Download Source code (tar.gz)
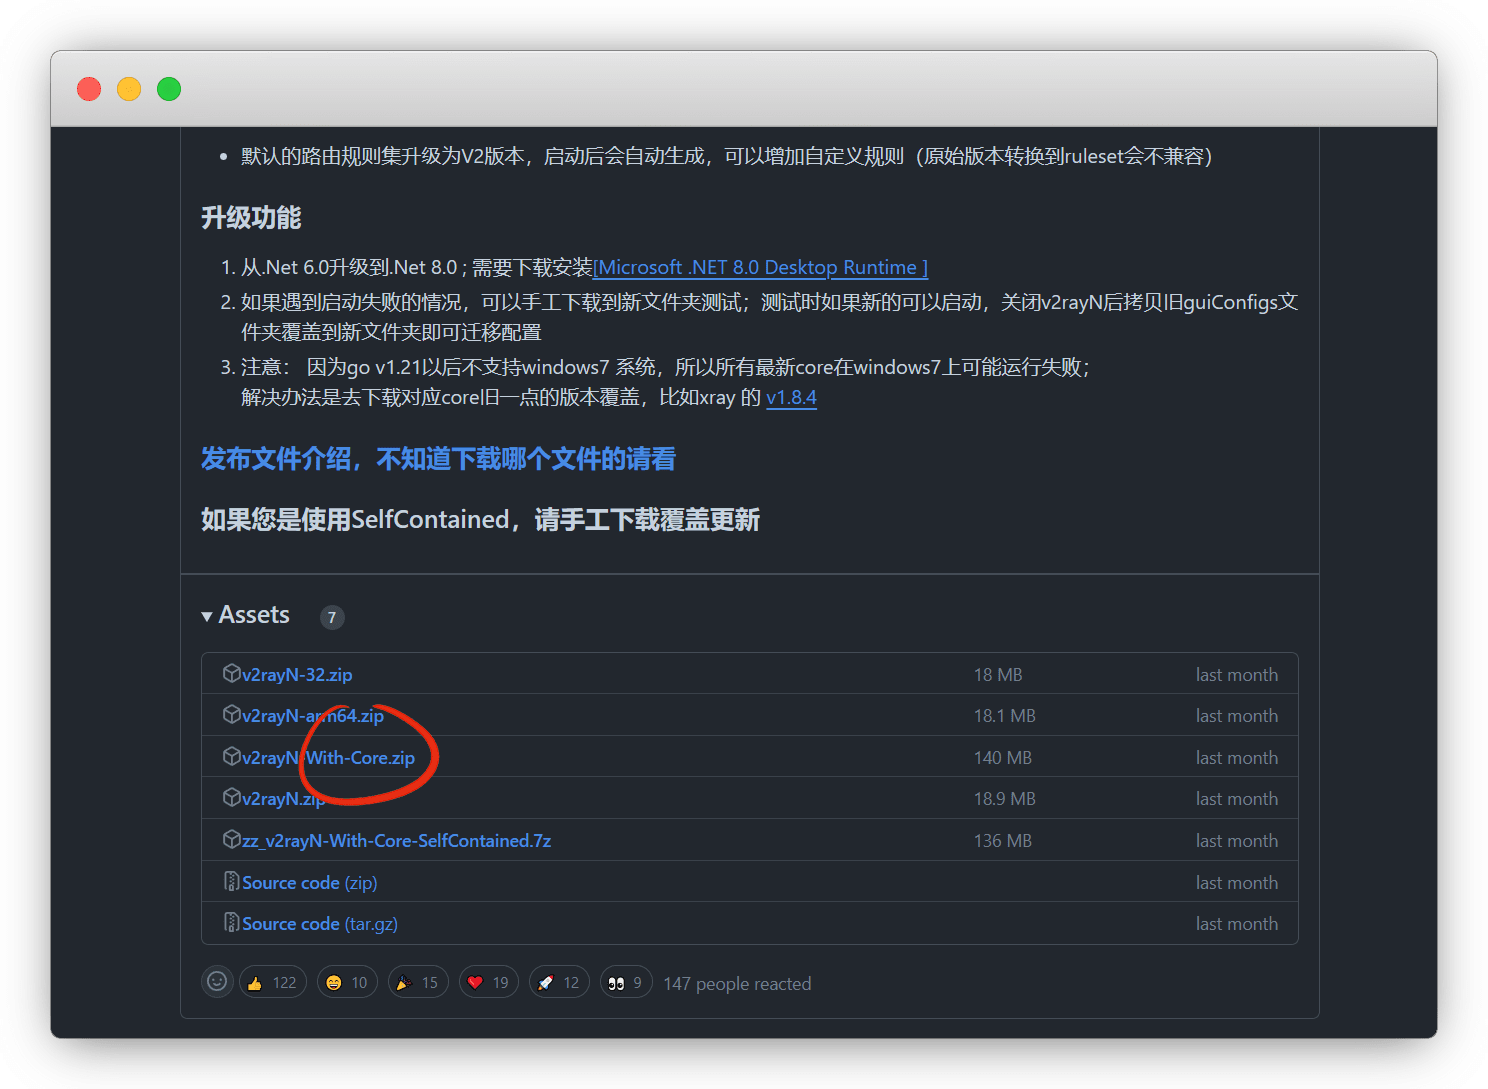This screenshot has width=1488, height=1089. pos(320,924)
